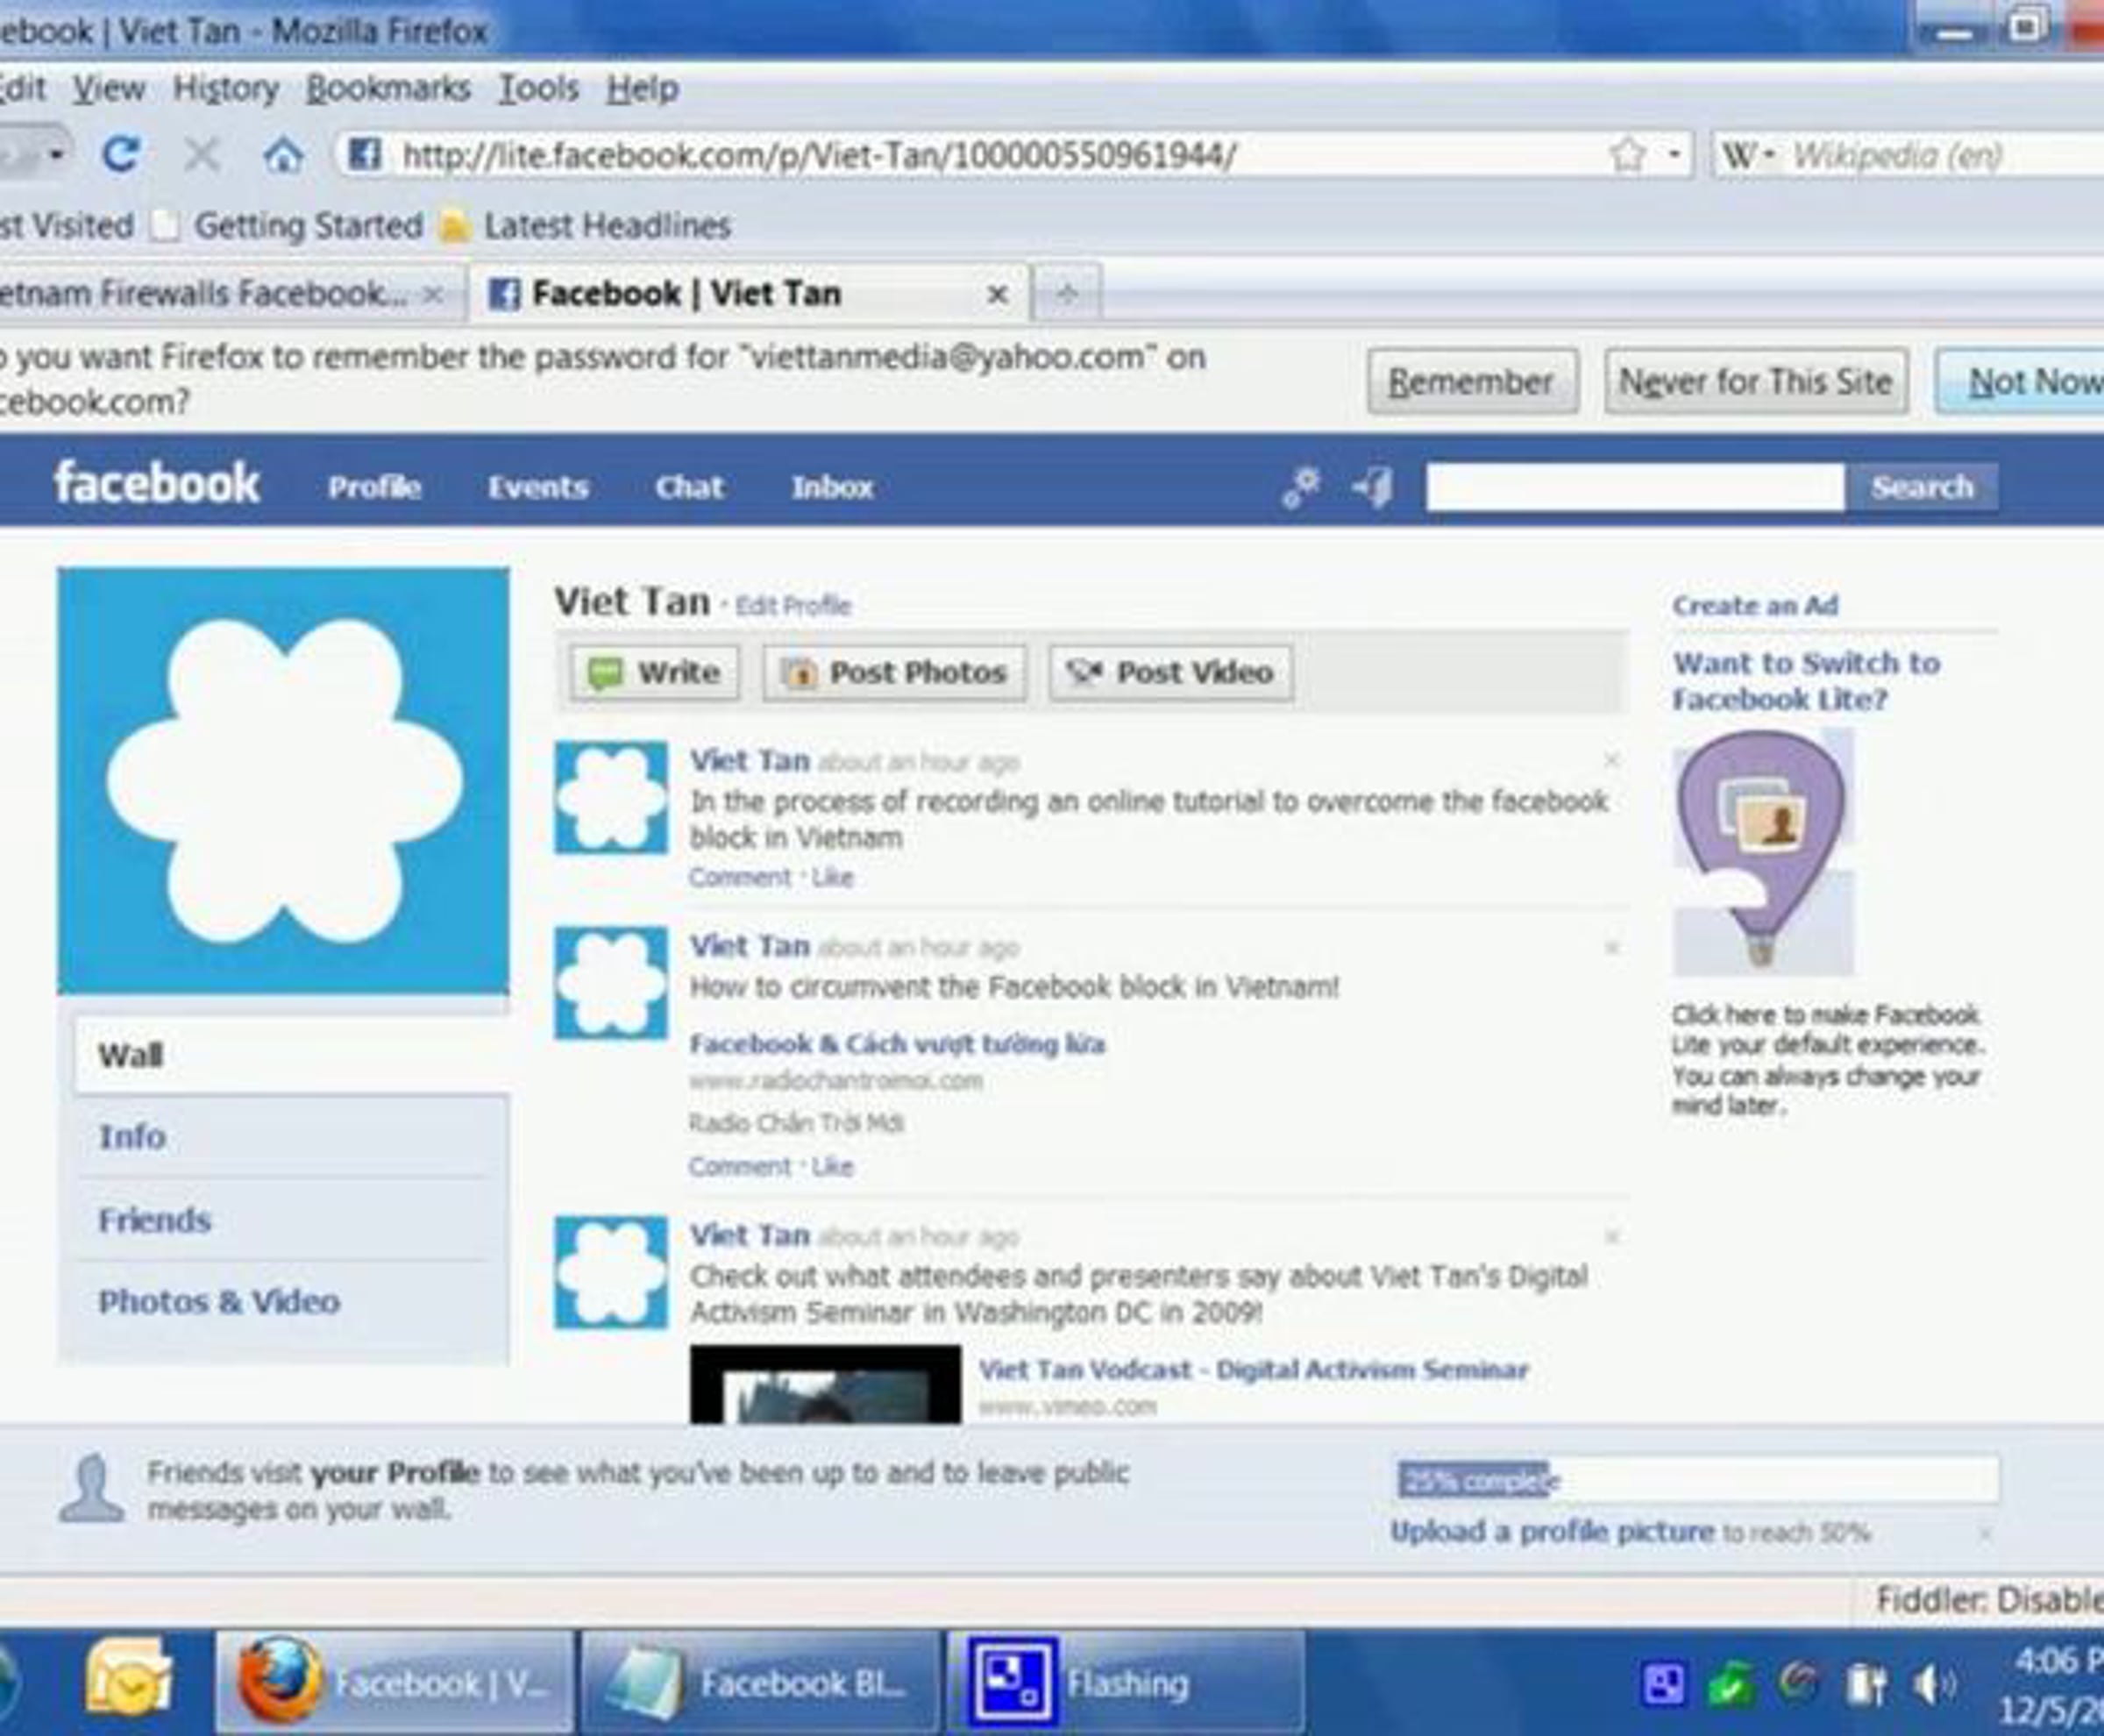Click the Post Photos button
This screenshot has width=2104, height=1736.
894,672
